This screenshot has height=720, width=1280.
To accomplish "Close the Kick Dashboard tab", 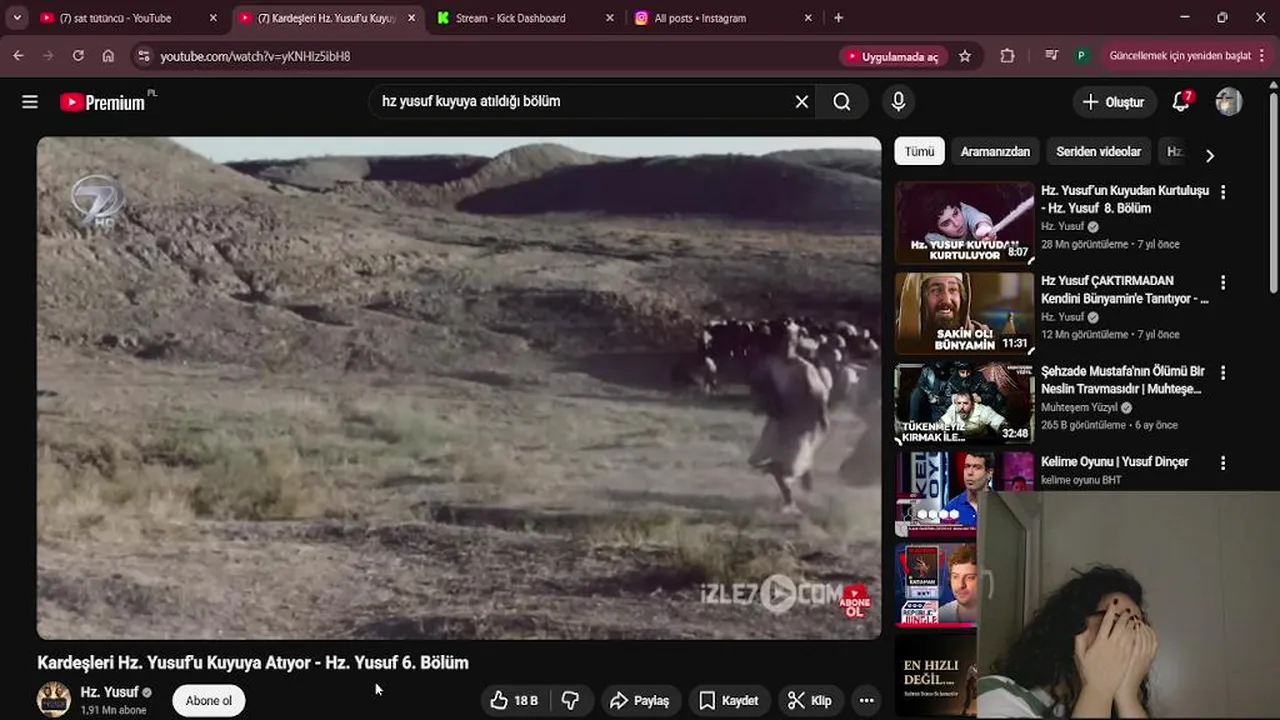I will click(x=610, y=18).
